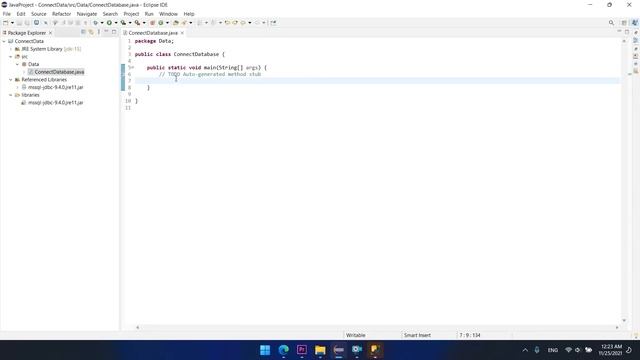Click the Open Perspective icon

pos(624,23)
